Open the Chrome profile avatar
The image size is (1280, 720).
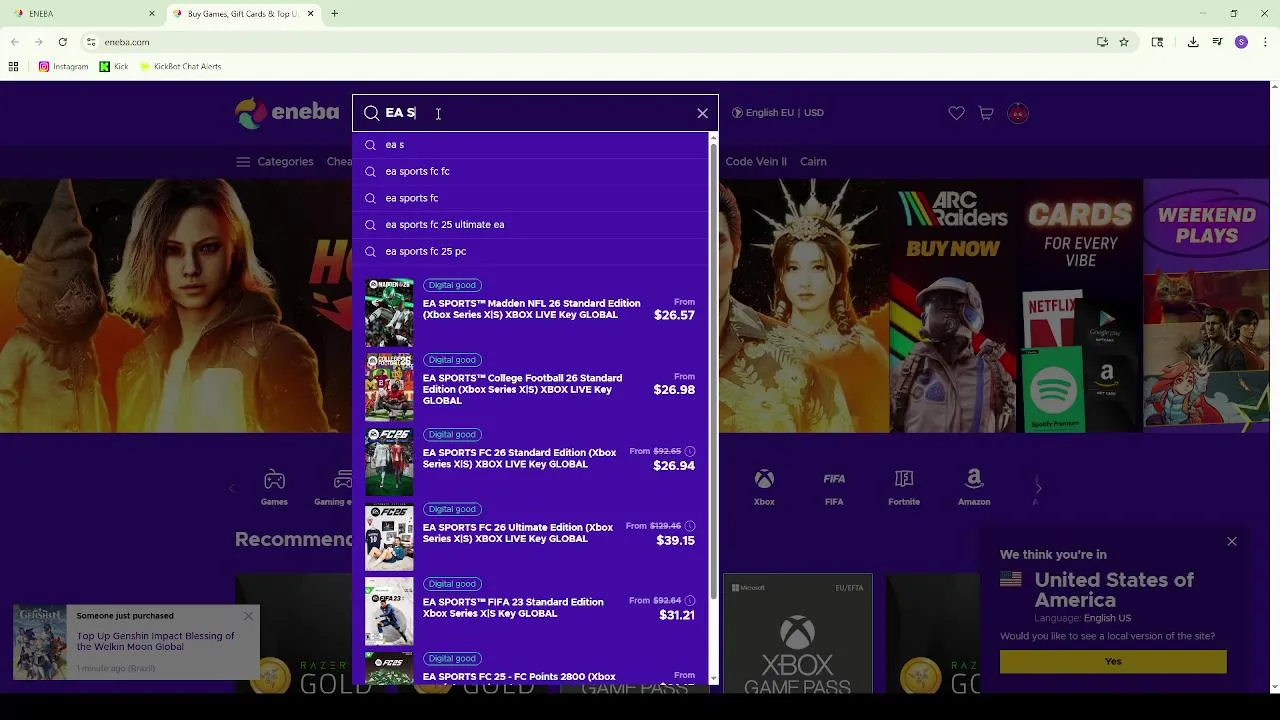(1241, 42)
